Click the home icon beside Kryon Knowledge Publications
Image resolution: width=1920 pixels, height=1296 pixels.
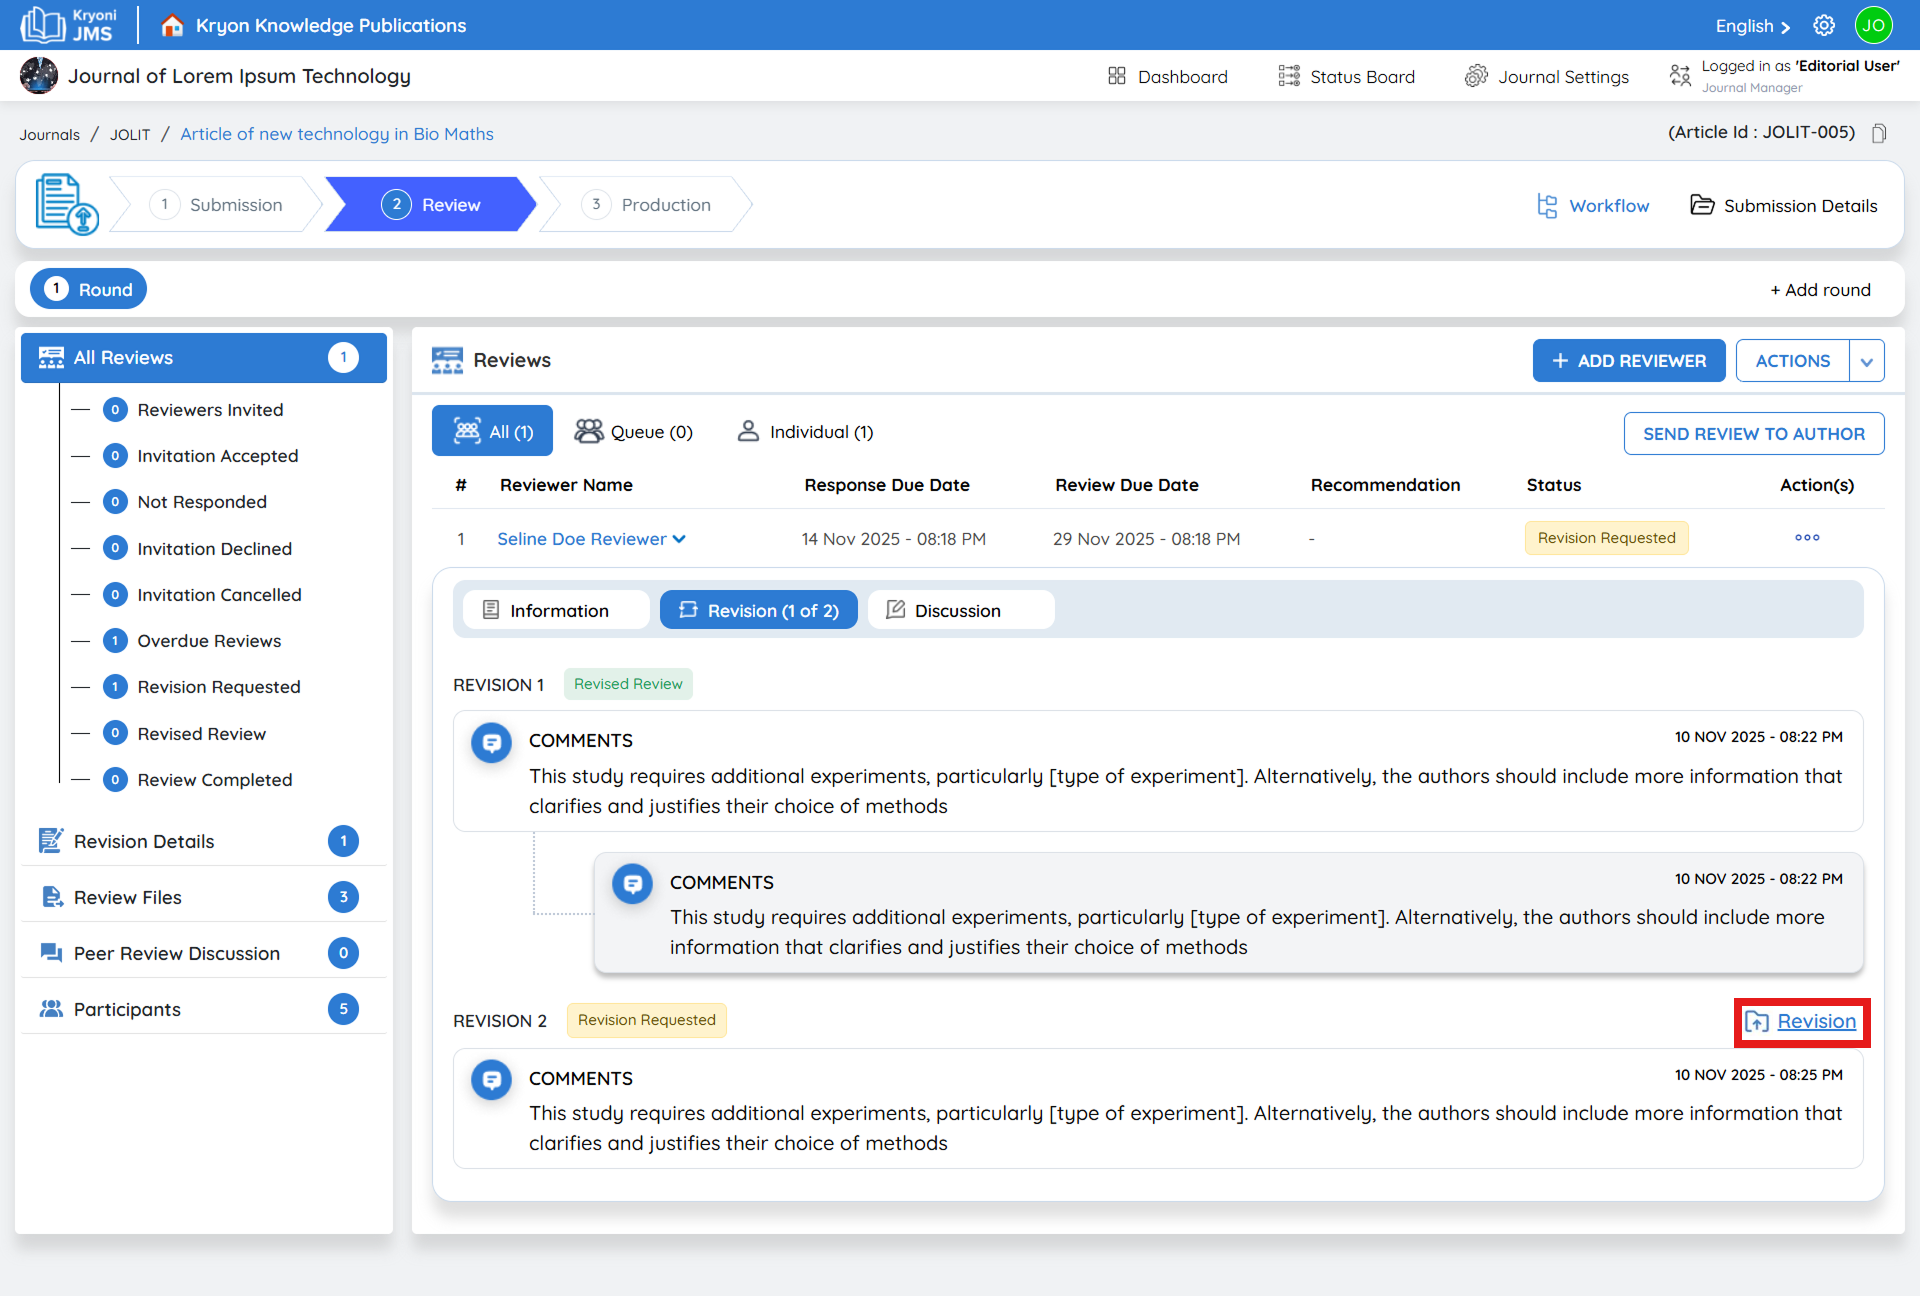click(172, 26)
